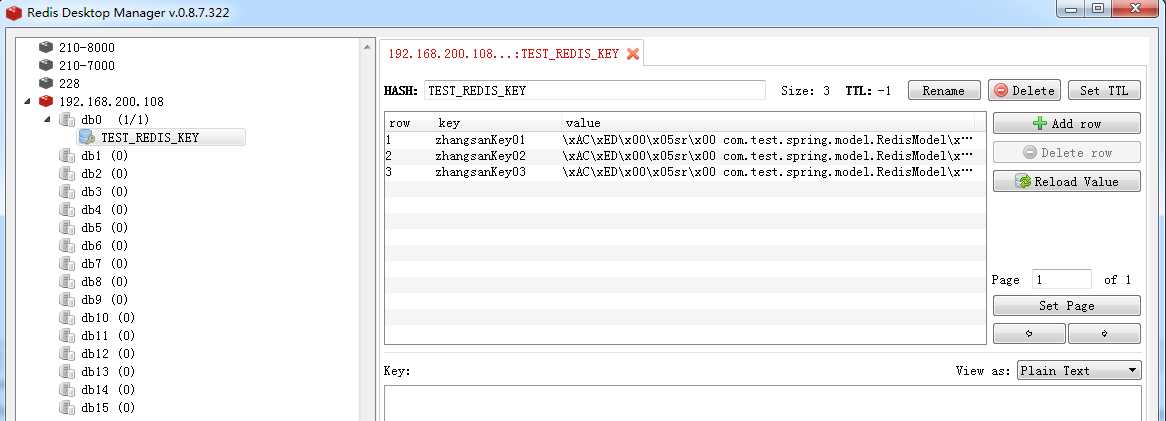Add a new row
This screenshot has height=421, width=1166.
(x=1066, y=123)
